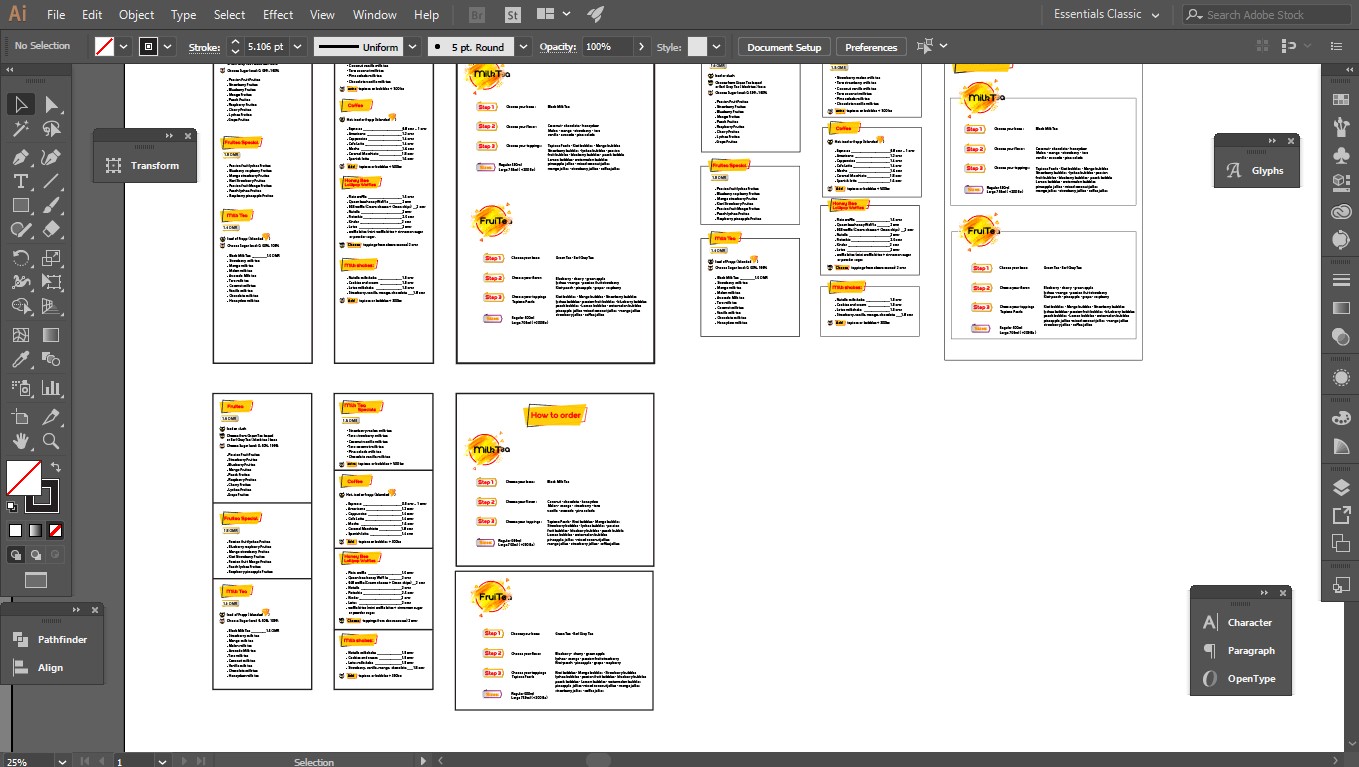The image size is (1359, 767).
Task: Activate the Curvature tool
Action: pos(51,157)
